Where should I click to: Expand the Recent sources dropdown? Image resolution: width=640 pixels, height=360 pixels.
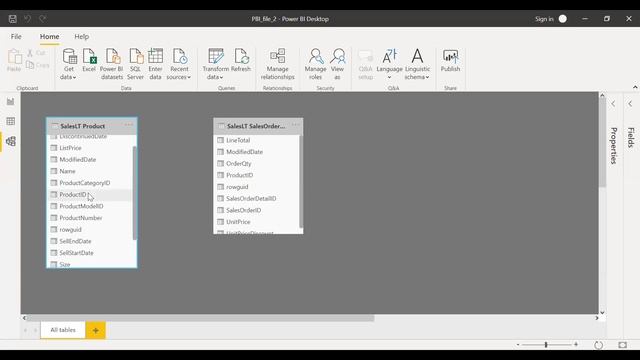coord(179,64)
